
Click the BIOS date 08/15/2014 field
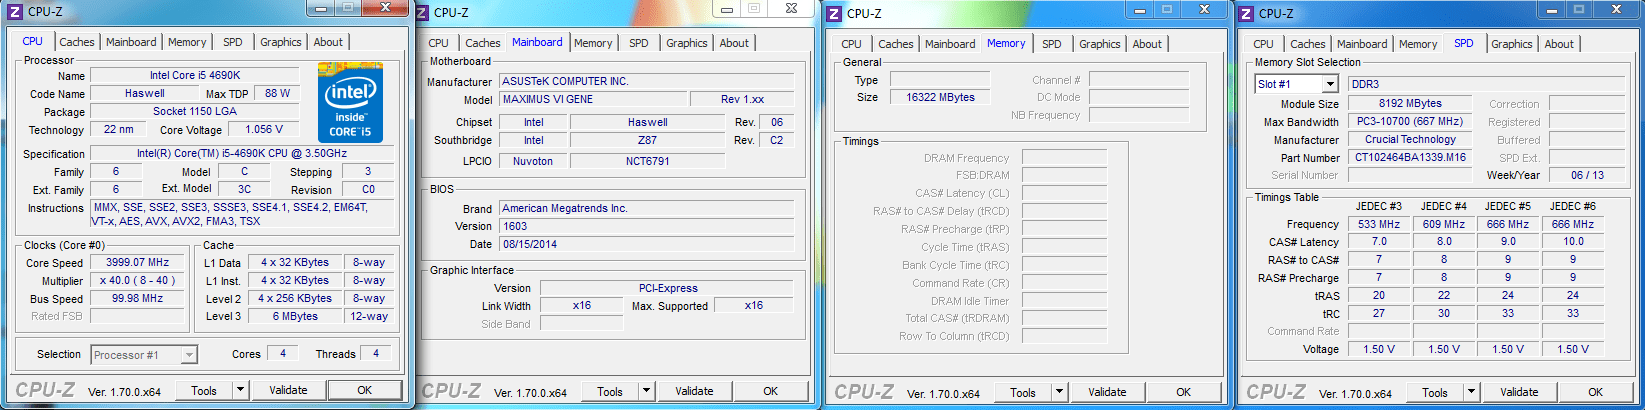coord(646,244)
